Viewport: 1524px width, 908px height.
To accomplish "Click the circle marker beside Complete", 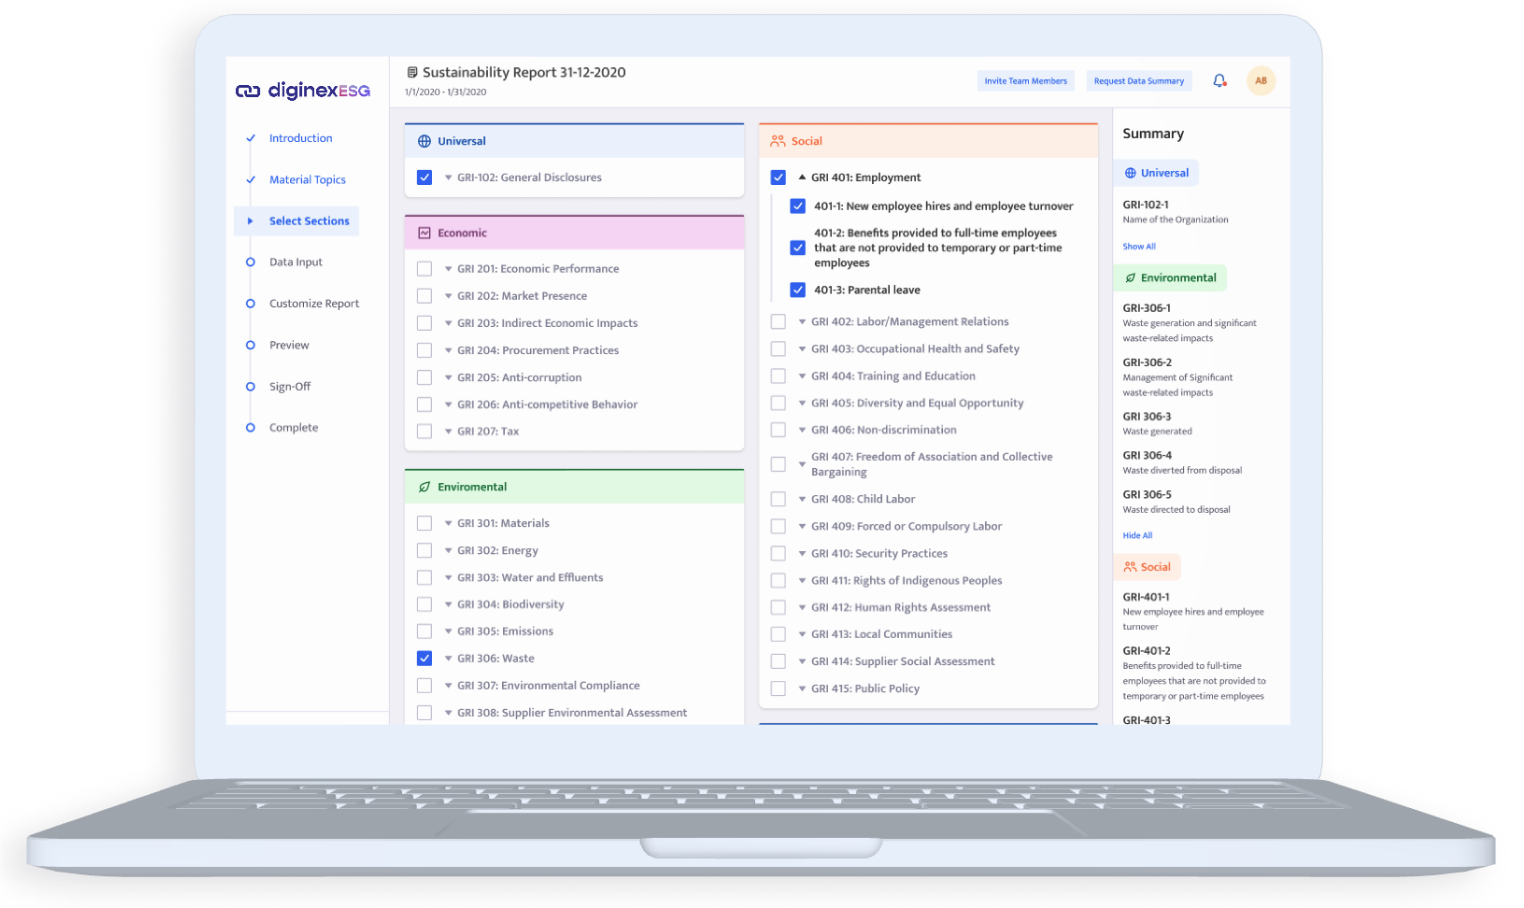I will pos(250,428).
